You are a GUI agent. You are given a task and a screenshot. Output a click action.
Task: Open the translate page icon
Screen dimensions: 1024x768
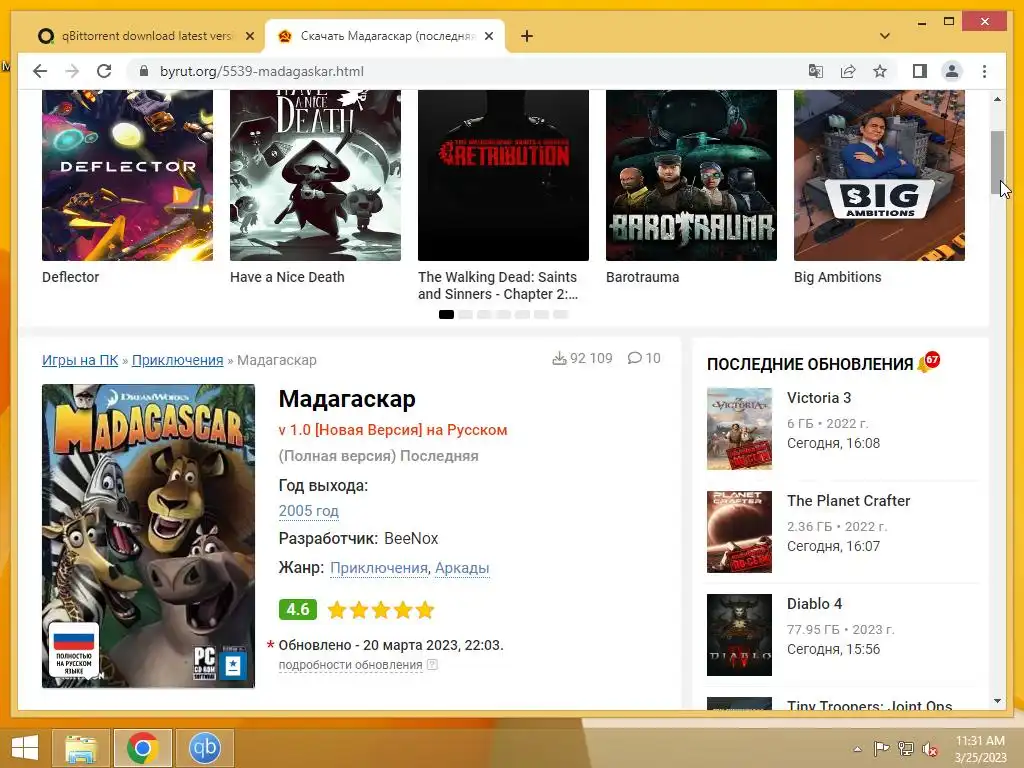click(816, 71)
